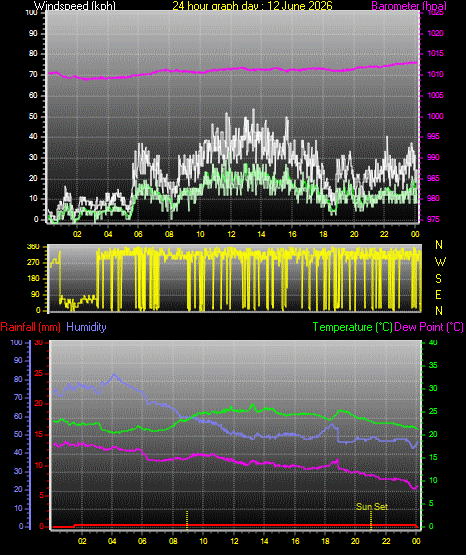Click the dotted sunset marker line below "Sun Set"
Screen dimensions: 466x555
coord(371,520)
